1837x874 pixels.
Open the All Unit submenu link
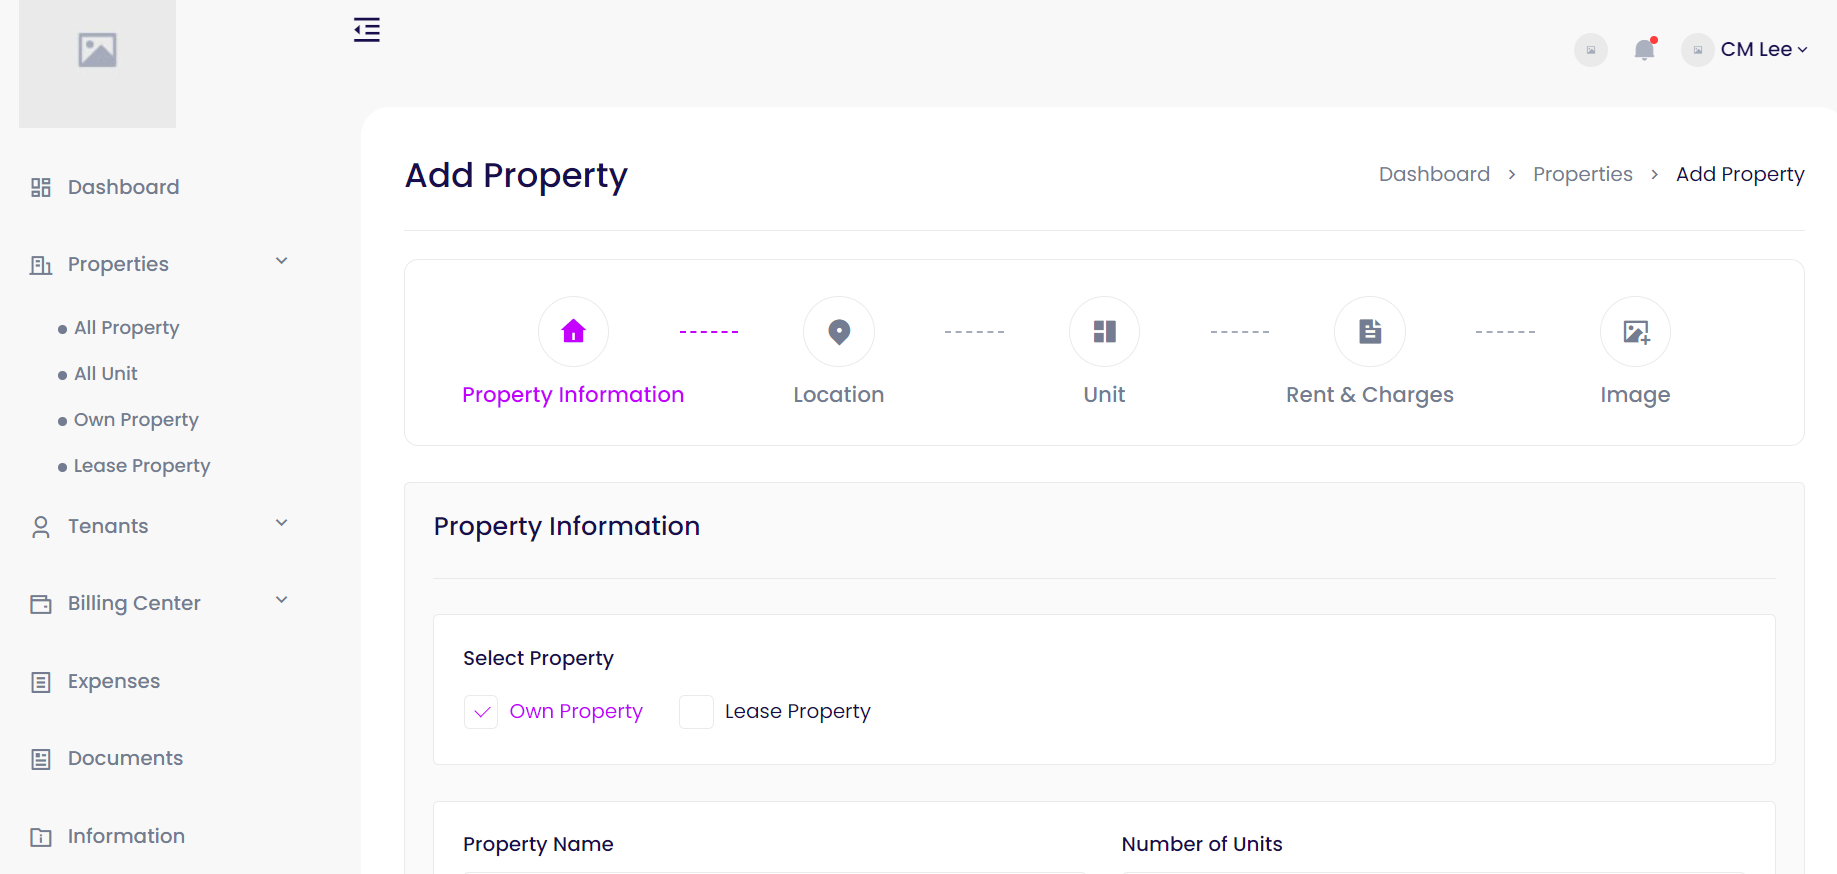click(106, 374)
